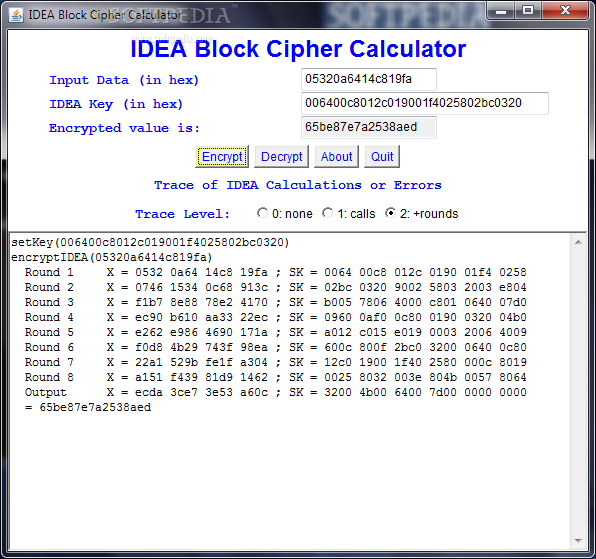Click the Round 7 trace row

point(276,362)
